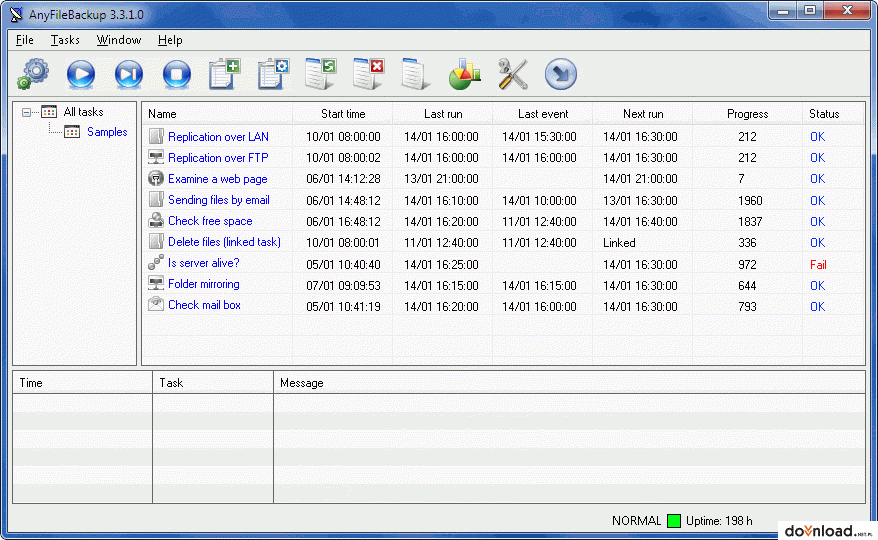Click the blue Play toolbar button
This screenshot has width=878, height=540.
pos(81,74)
